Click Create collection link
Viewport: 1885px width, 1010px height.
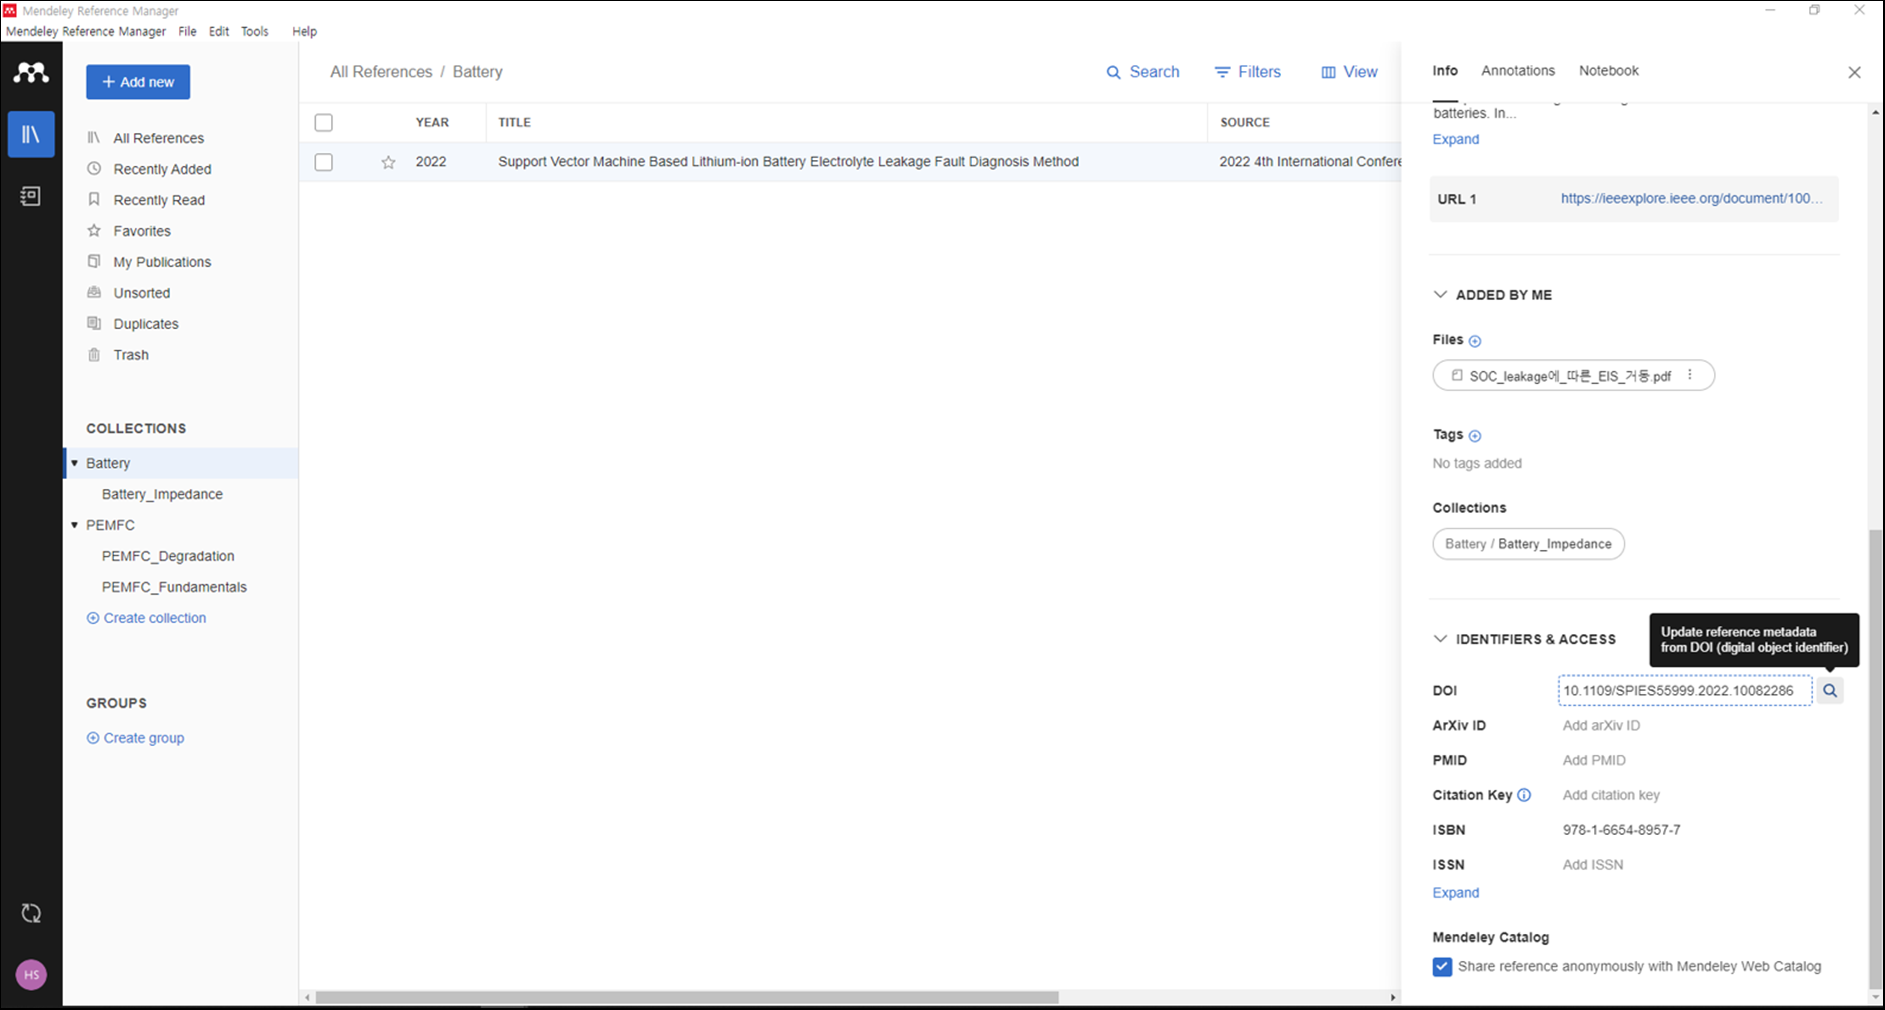click(x=146, y=618)
